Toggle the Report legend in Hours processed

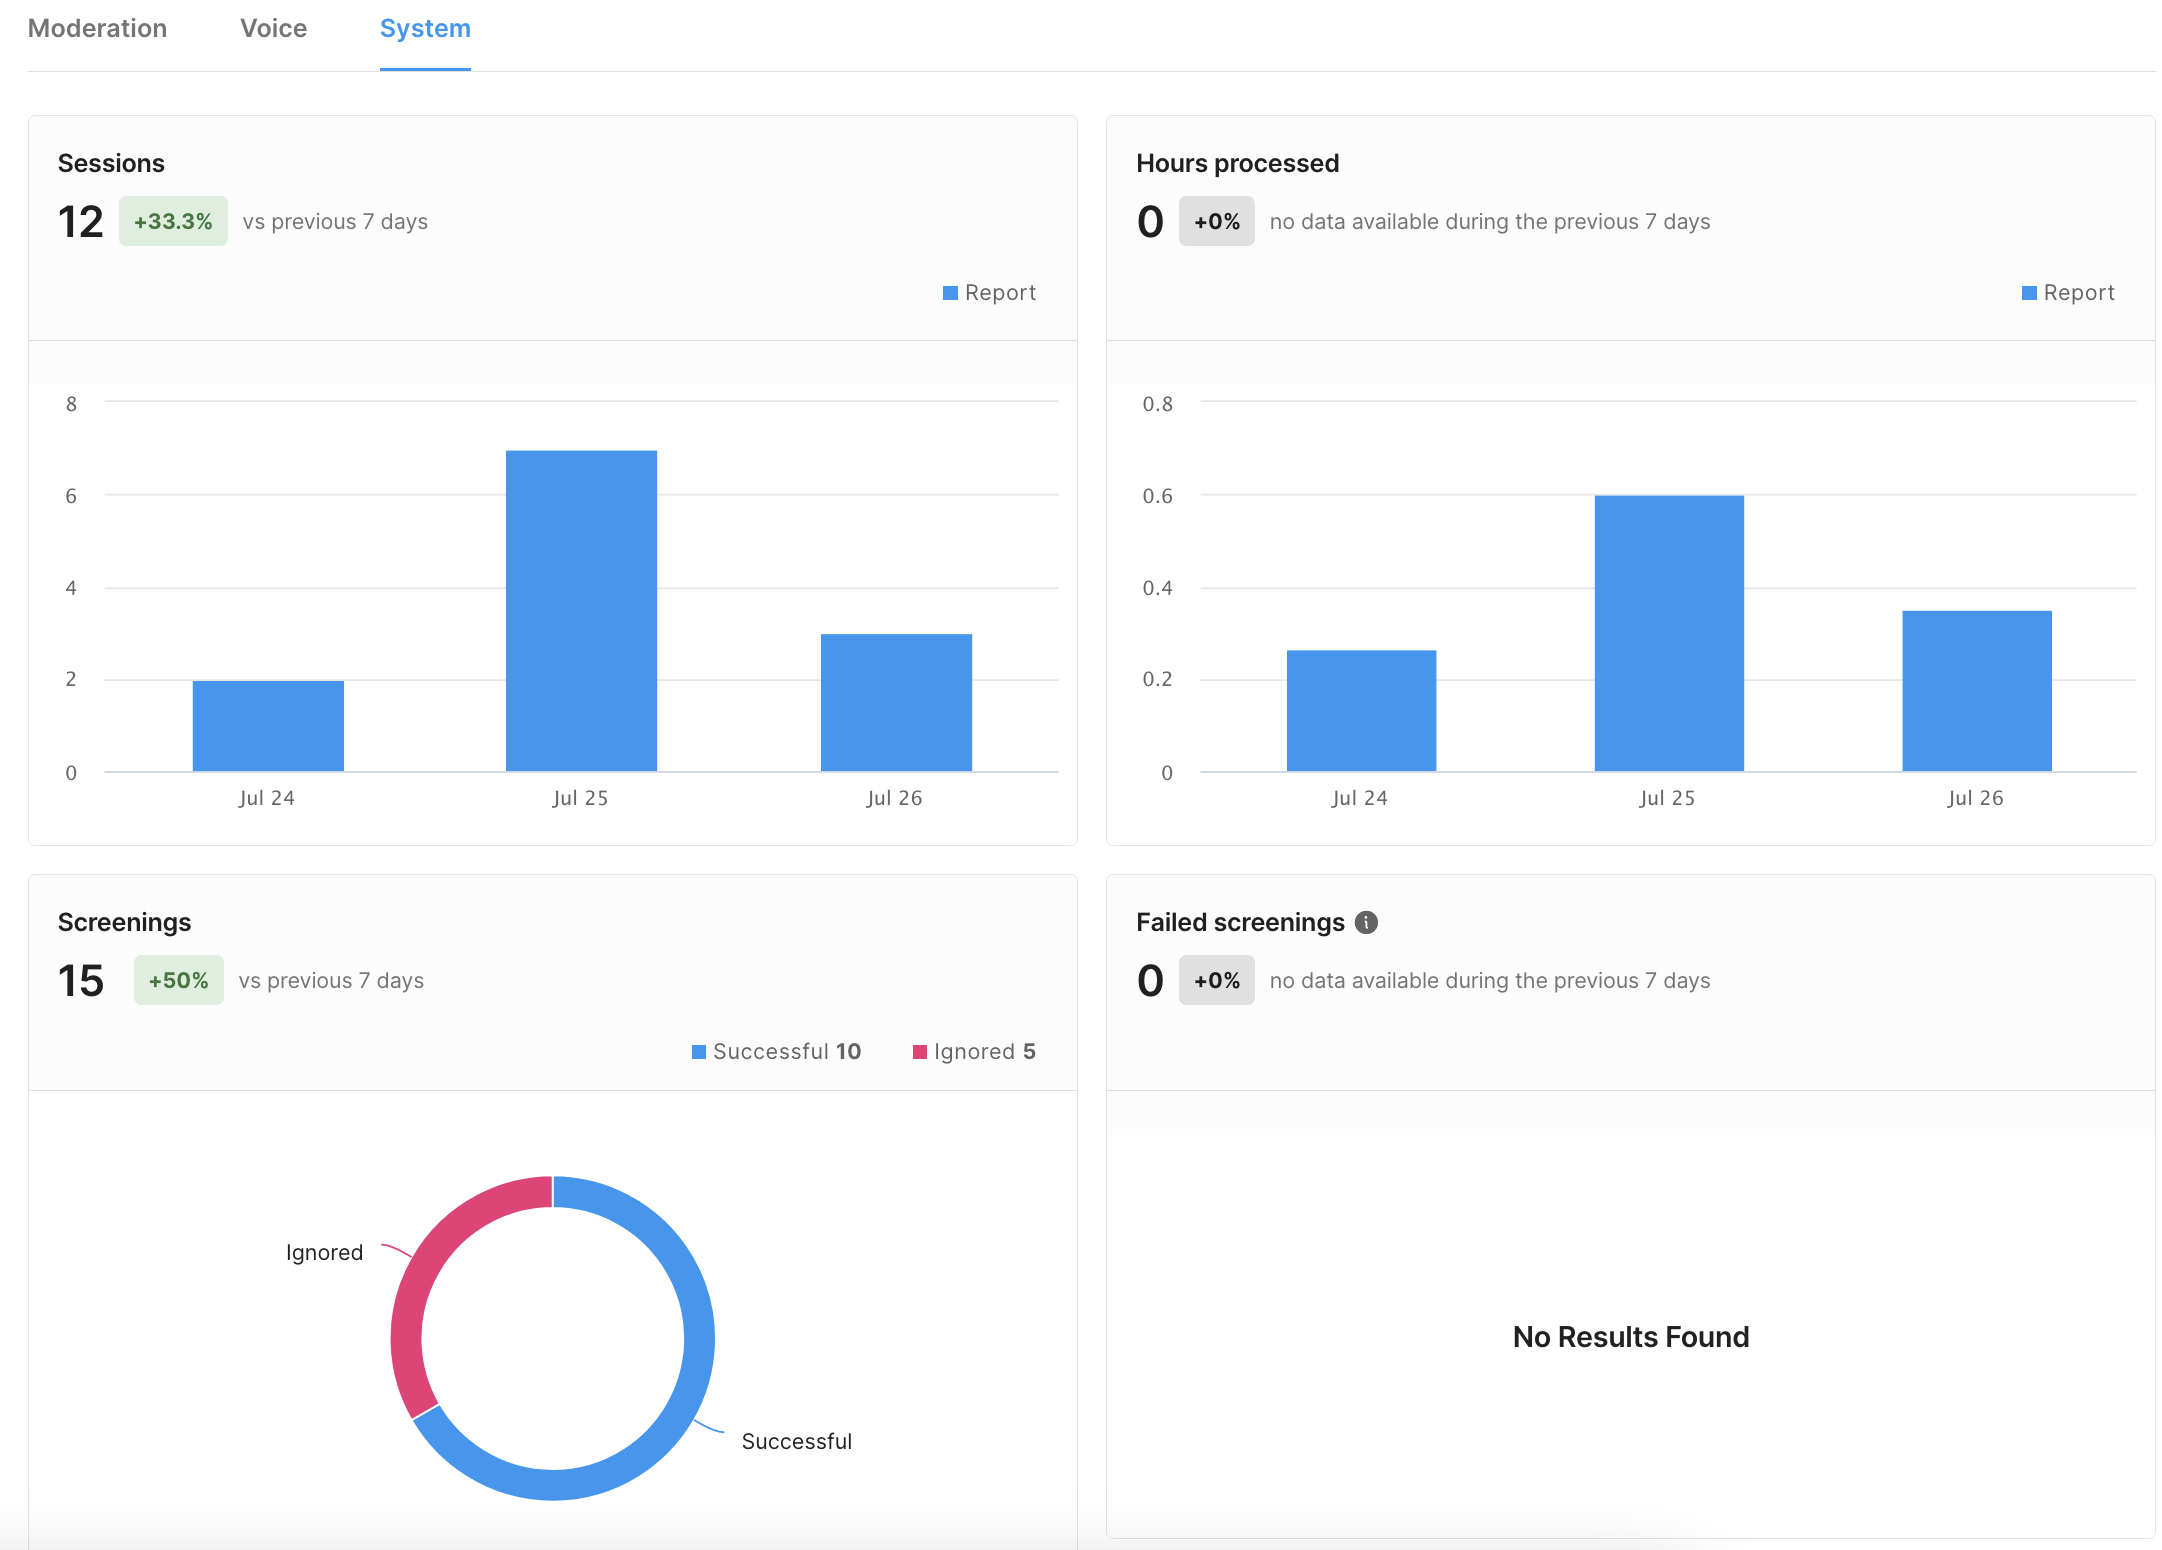tap(2068, 293)
